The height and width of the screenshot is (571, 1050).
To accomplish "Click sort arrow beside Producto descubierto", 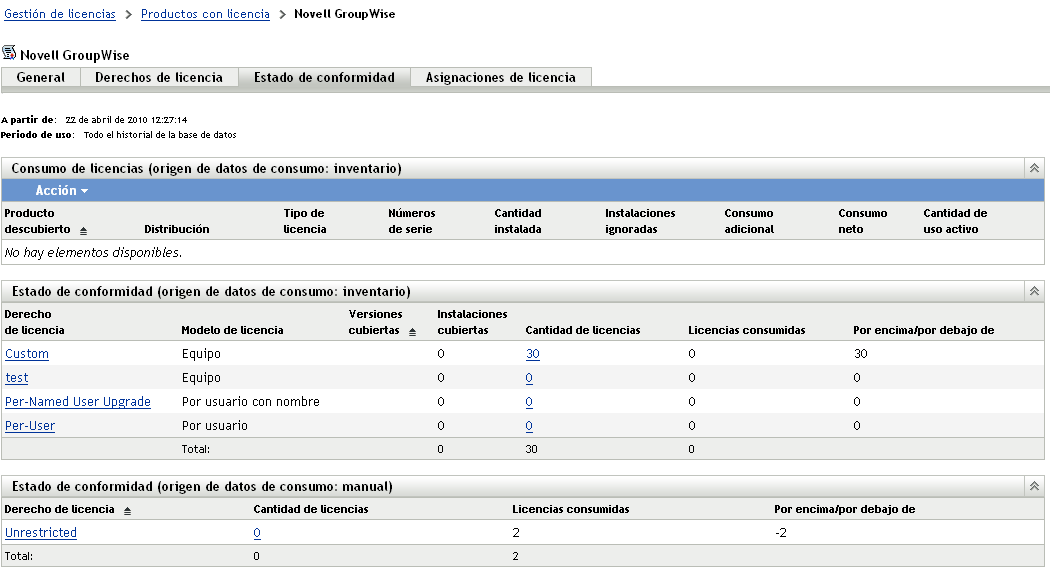I will [x=83, y=230].
